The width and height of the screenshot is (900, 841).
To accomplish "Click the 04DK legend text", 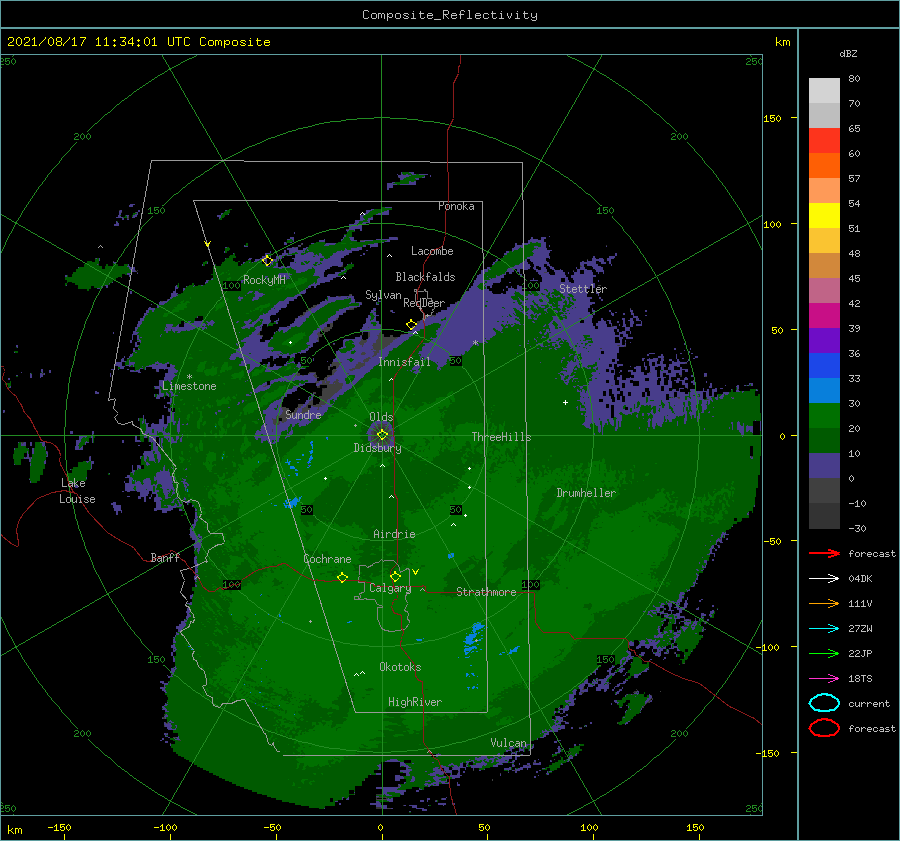I will point(860,578).
